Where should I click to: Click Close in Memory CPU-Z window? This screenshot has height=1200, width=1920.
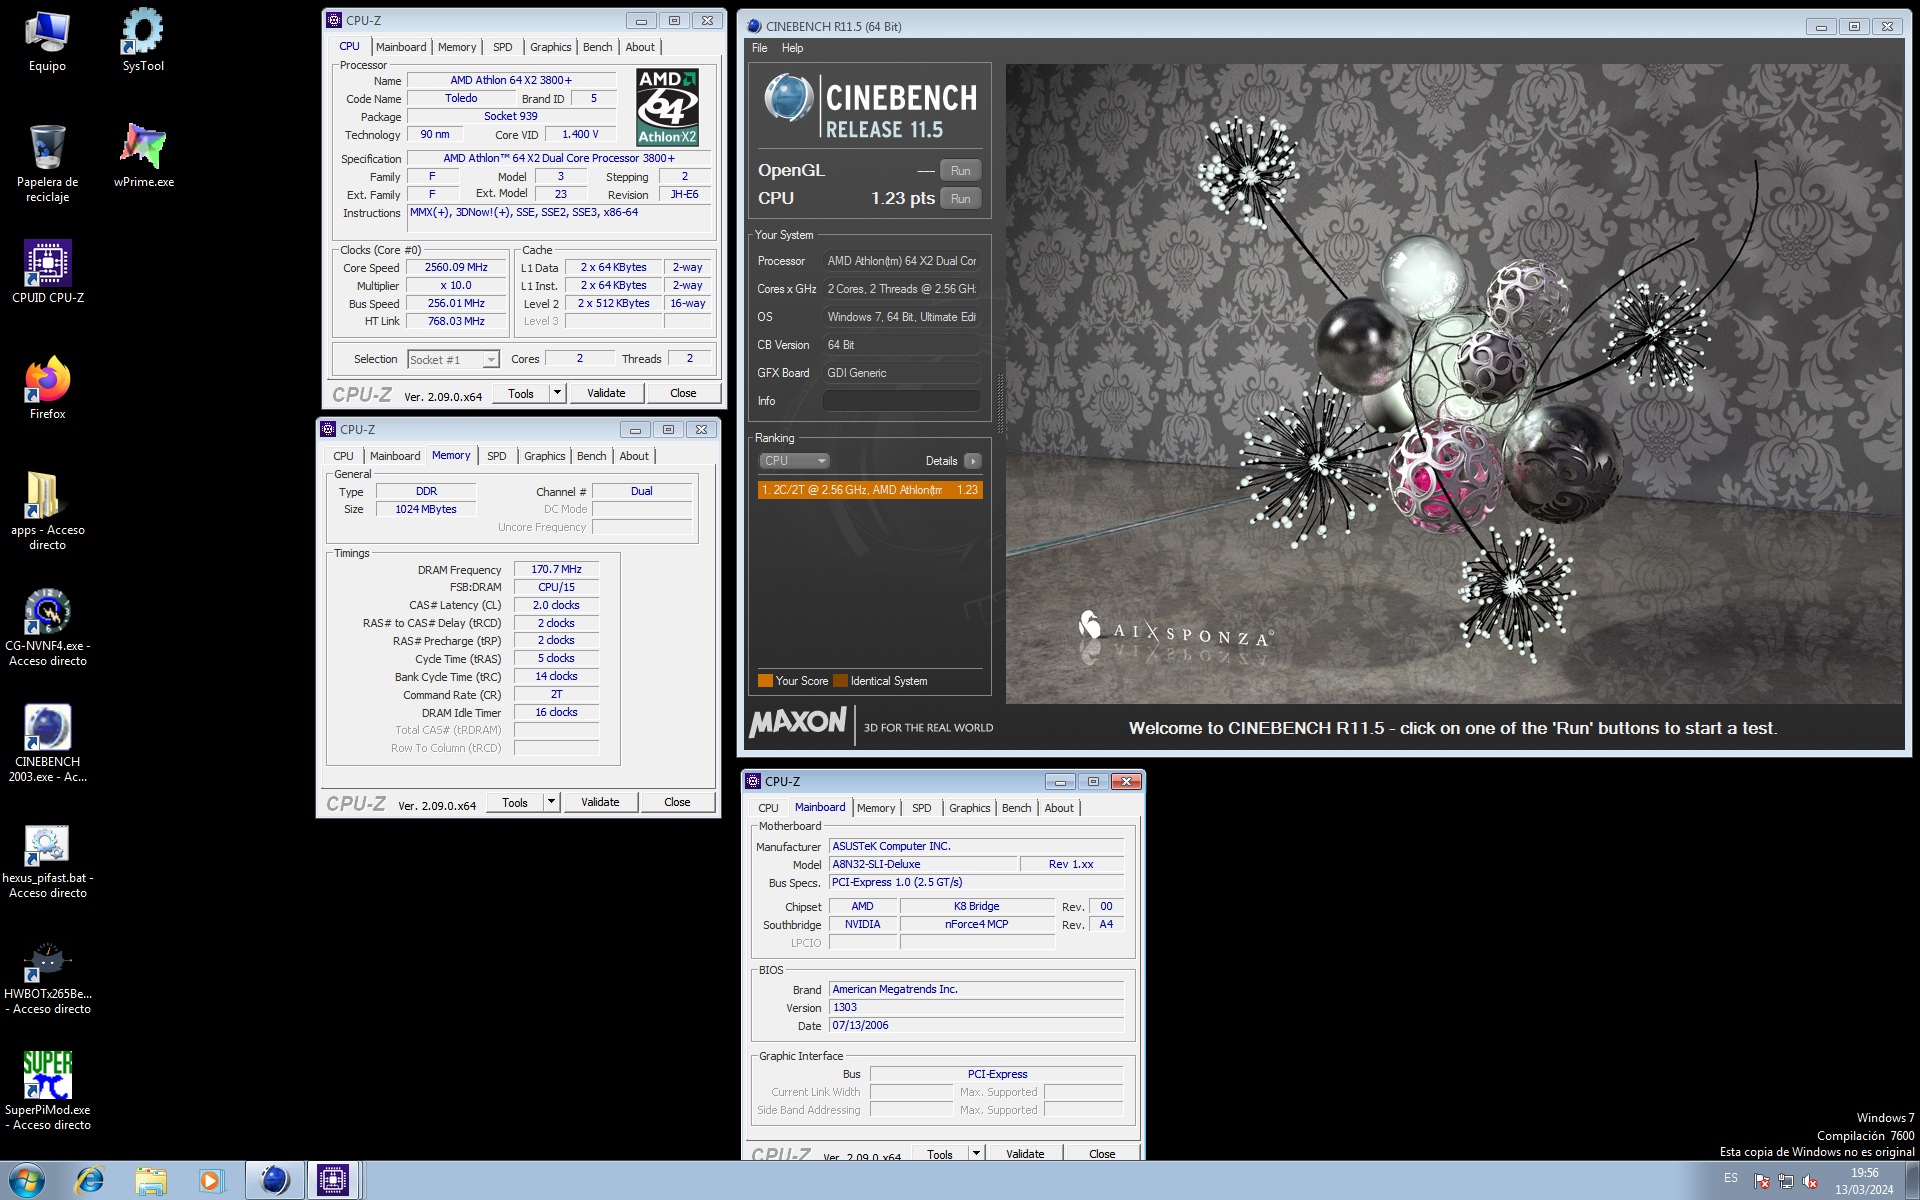(677, 802)
